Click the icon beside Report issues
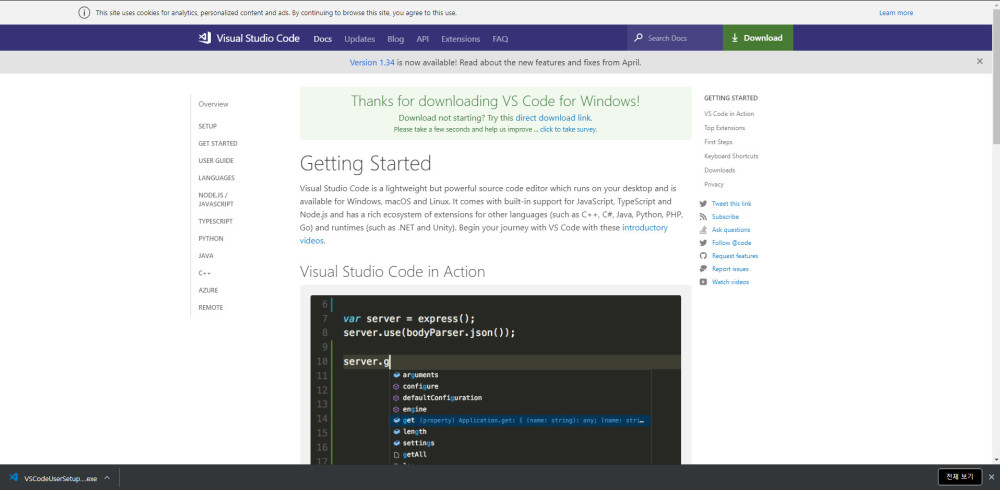The height and width of the screenshot is (490, 1000). pos(703,269)
